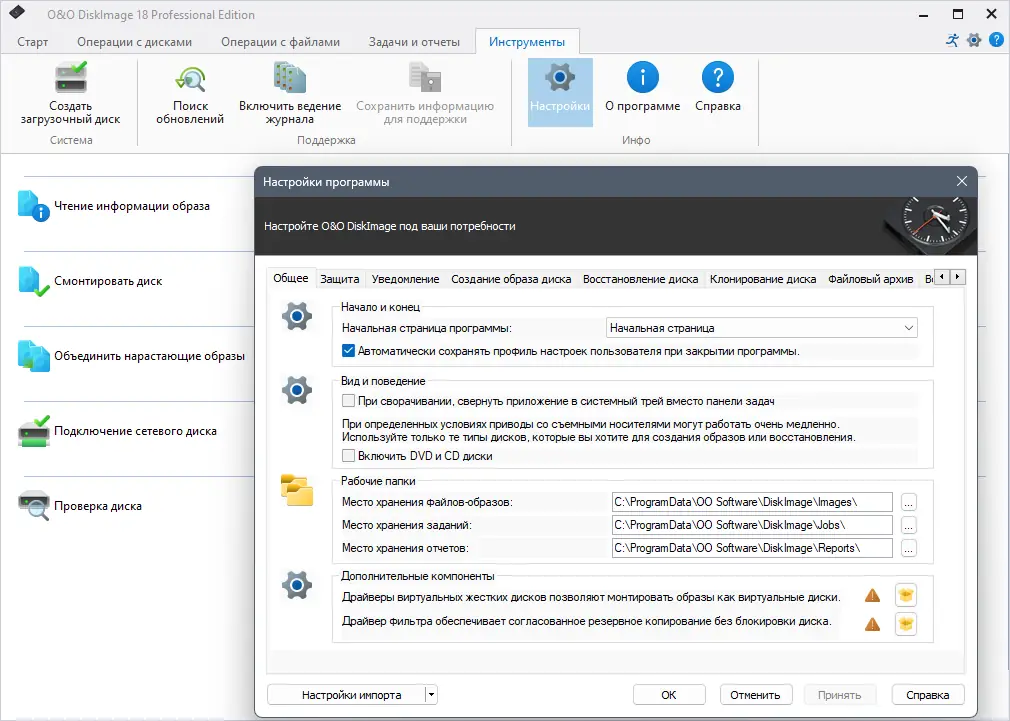Select the Инструменты ribbon tab

coord(527,42)
